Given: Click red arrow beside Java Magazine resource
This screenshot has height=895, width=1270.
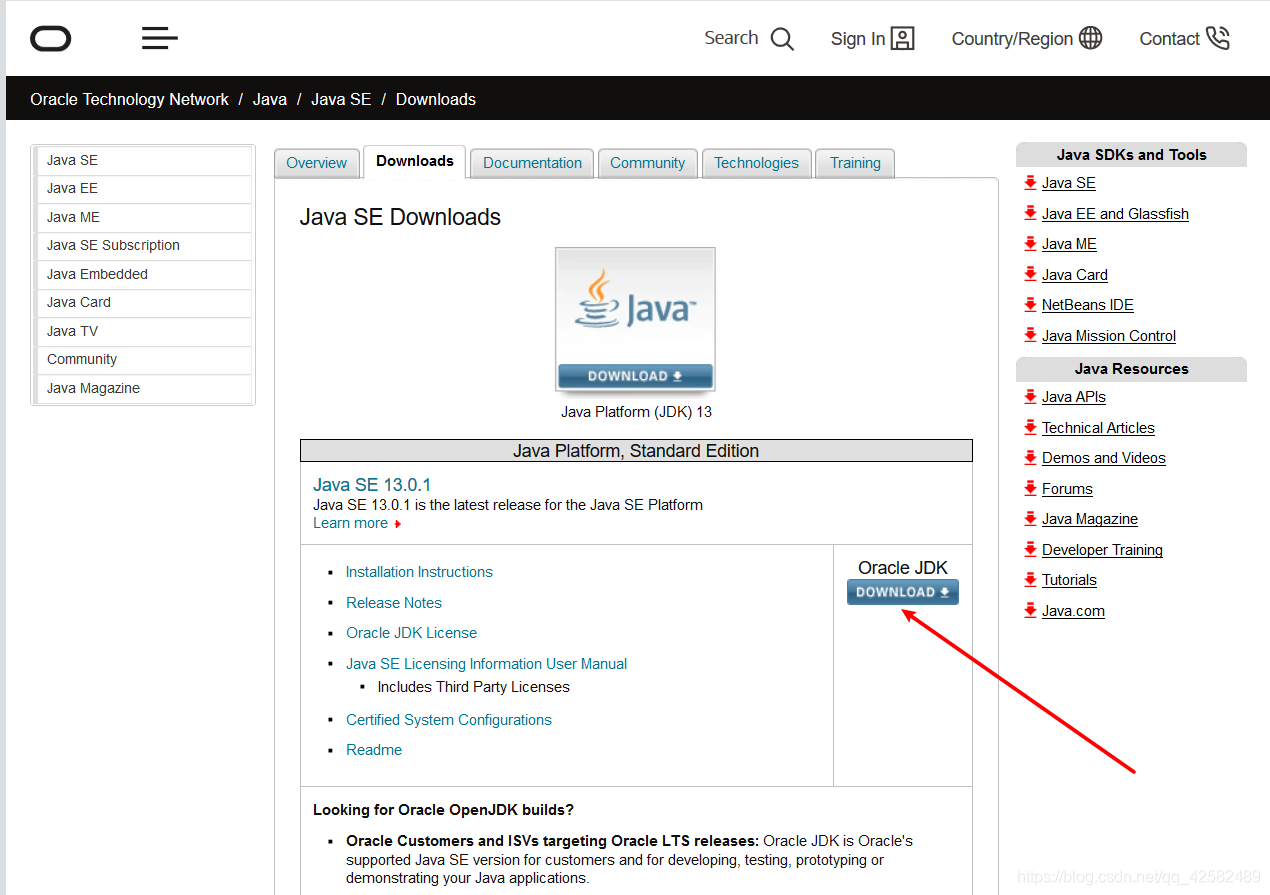Looking at the screenshot, I should tap(1030, 519).
